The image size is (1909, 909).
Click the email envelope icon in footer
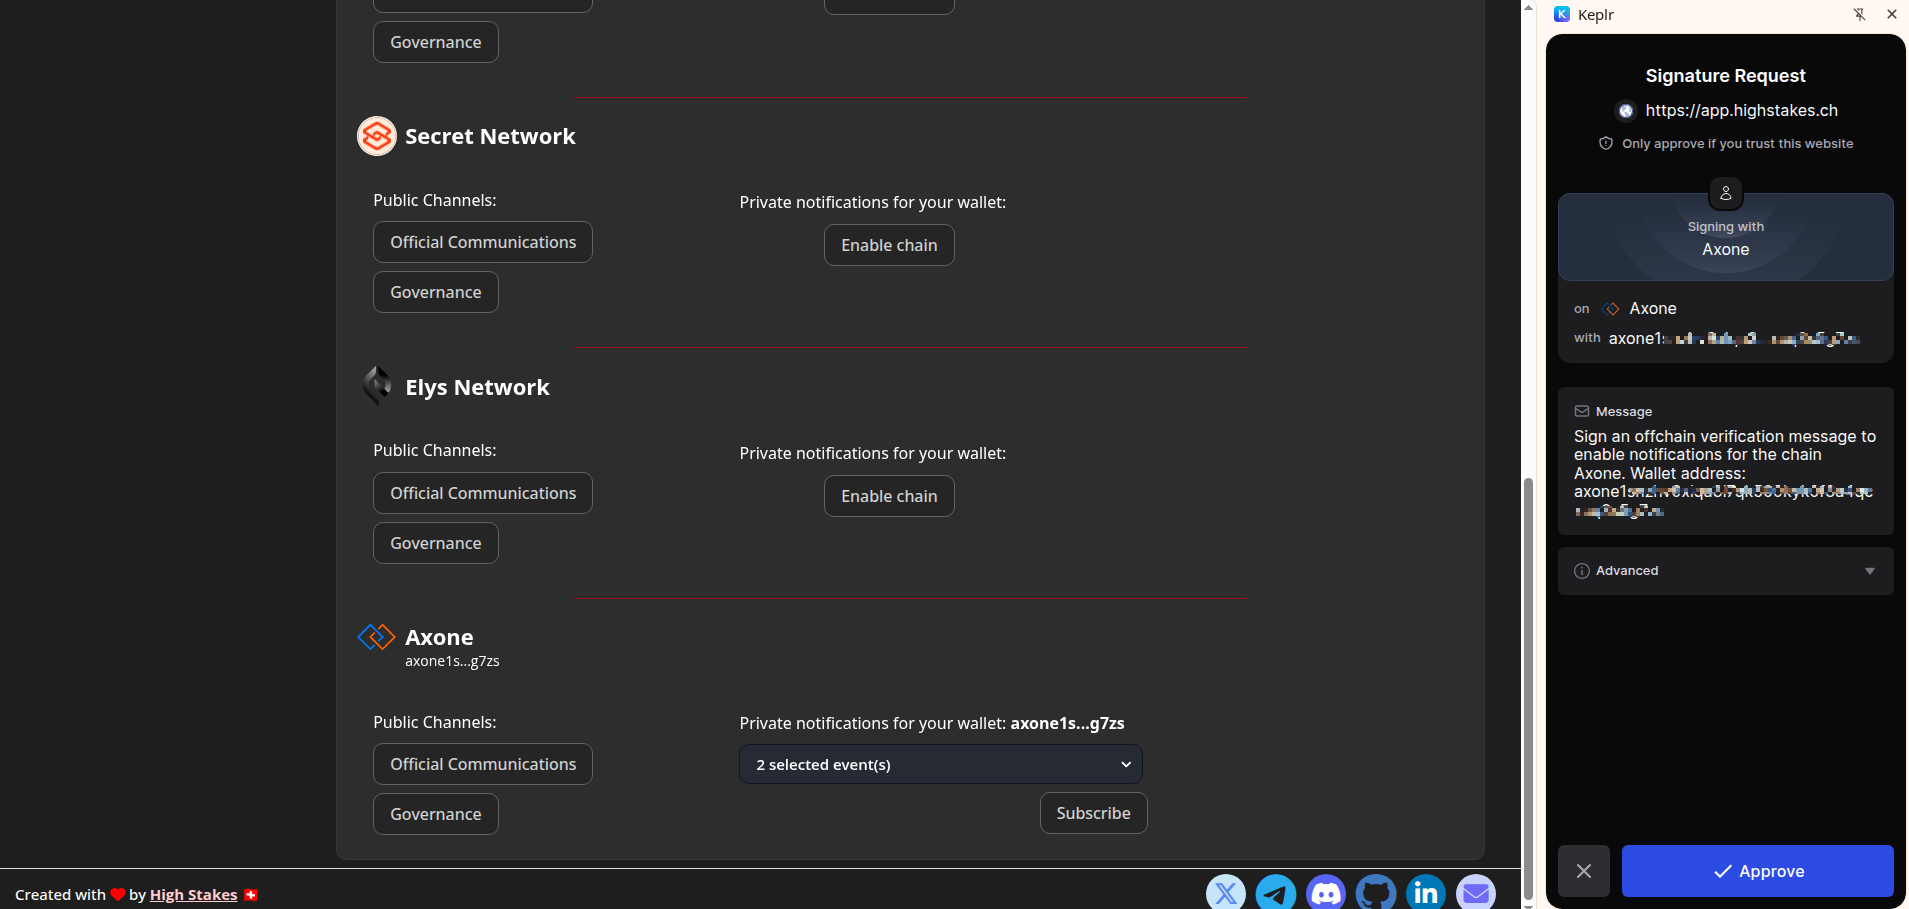tap(1475, 892)
